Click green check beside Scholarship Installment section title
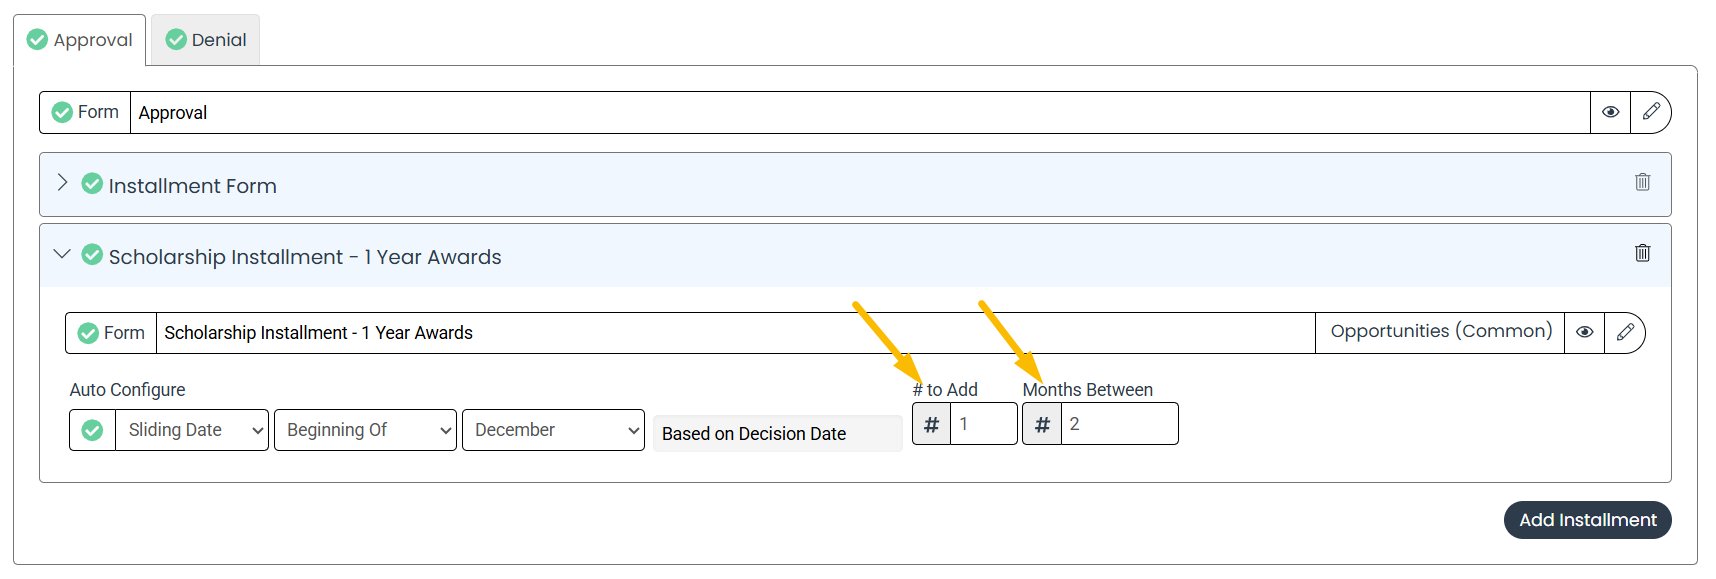This screenshot has width=1716, height=579. (92, 255)
